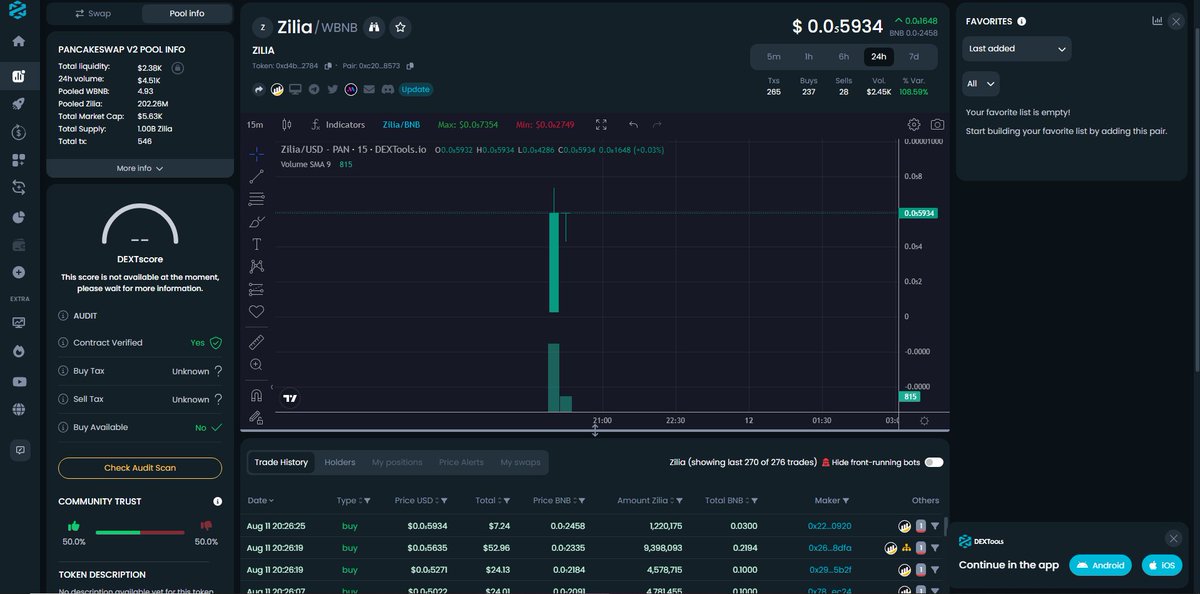Open the All filter dropdown in Favorites
This screenshot has width=1200, height=594.
[981, 84]
